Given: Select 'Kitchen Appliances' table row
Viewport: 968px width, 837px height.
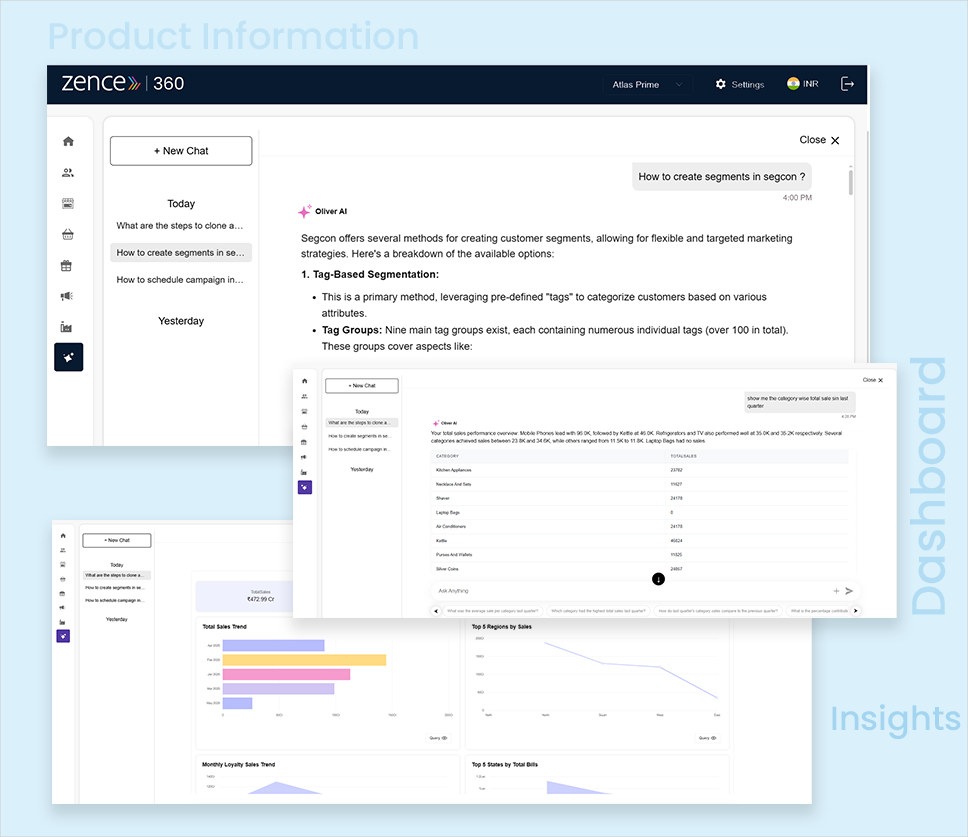Looking at the screenshot, I should coord(640,470).
